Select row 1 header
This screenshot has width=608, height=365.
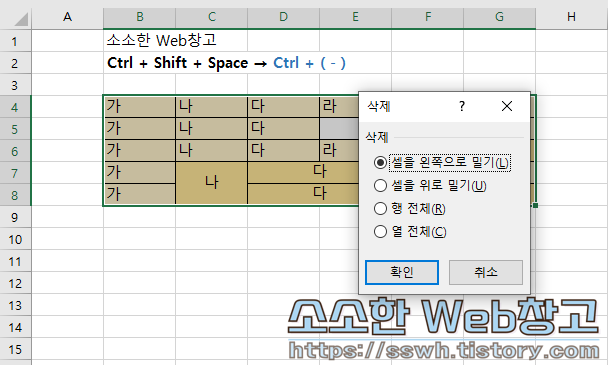point(16,41)
